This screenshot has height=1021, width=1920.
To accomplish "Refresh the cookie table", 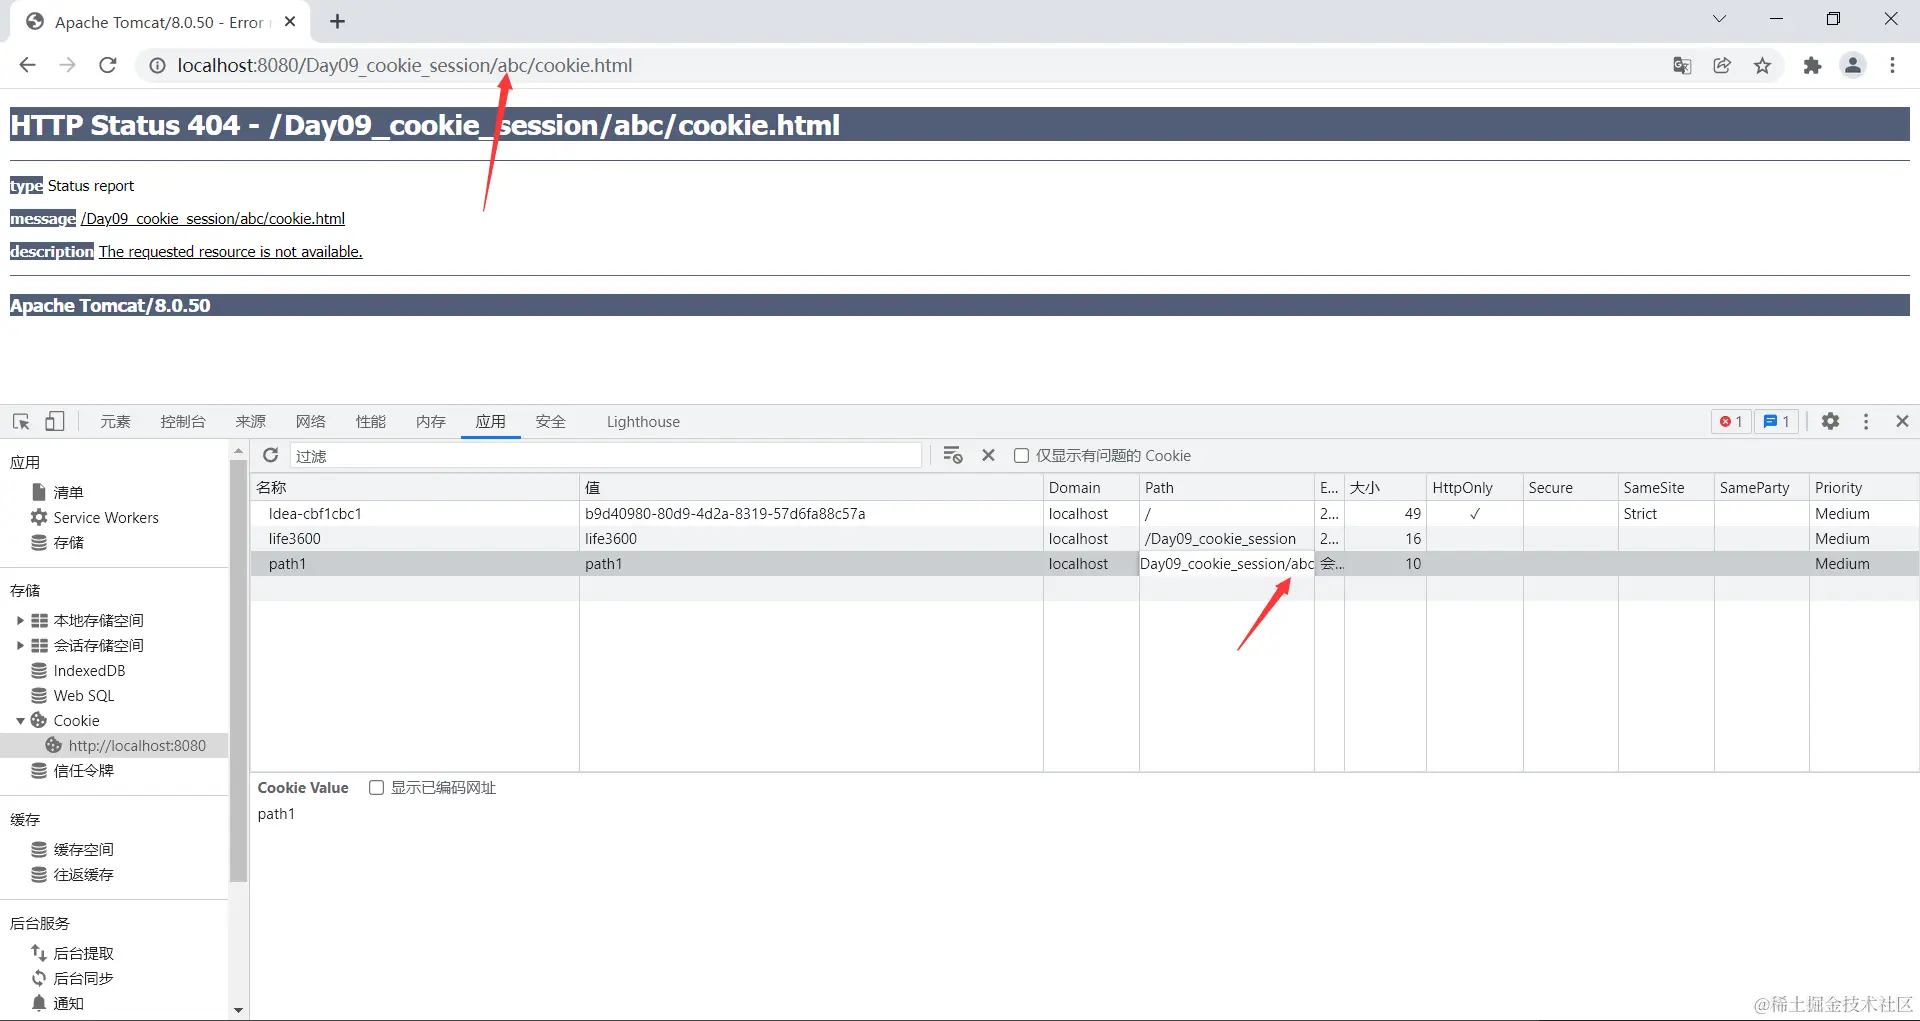I will click(270, 455).
